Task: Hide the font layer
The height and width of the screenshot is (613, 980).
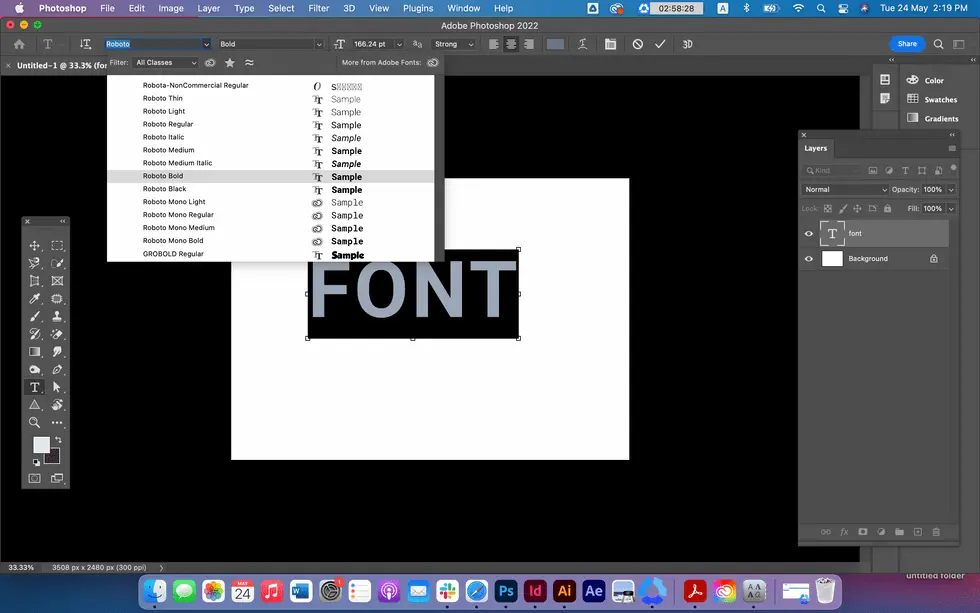Action: pos(809,233)
